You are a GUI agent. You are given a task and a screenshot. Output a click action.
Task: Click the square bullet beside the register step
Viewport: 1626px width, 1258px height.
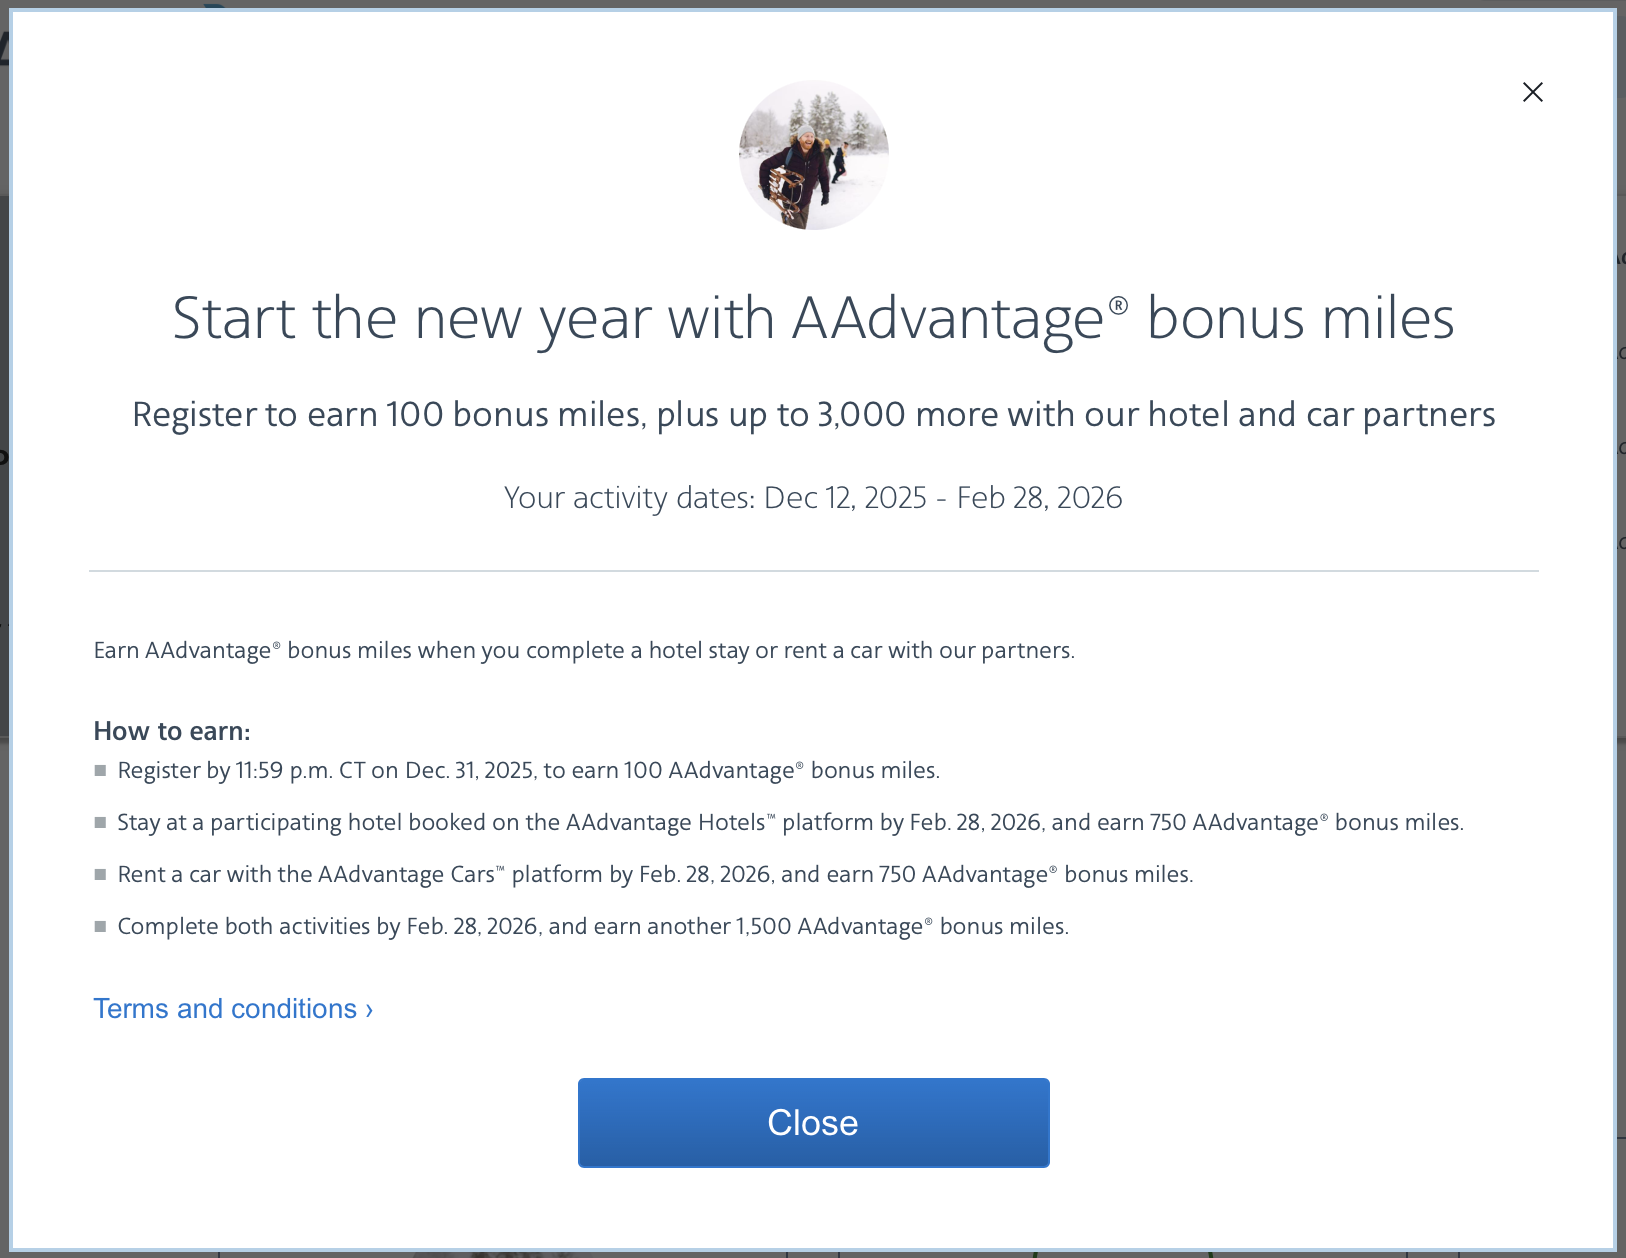(100, 768)
